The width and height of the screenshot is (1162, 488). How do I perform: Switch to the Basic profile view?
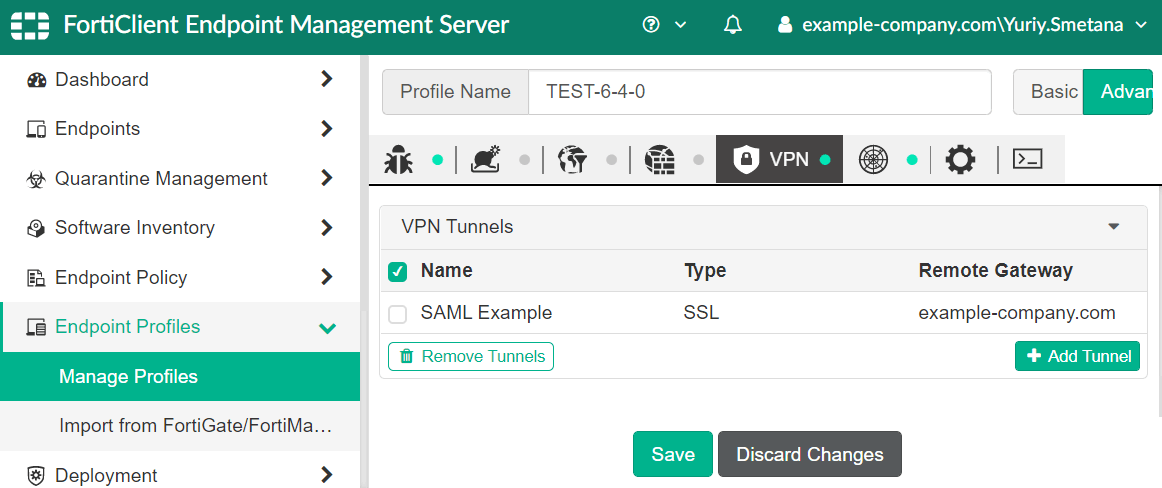(1053, 92)
